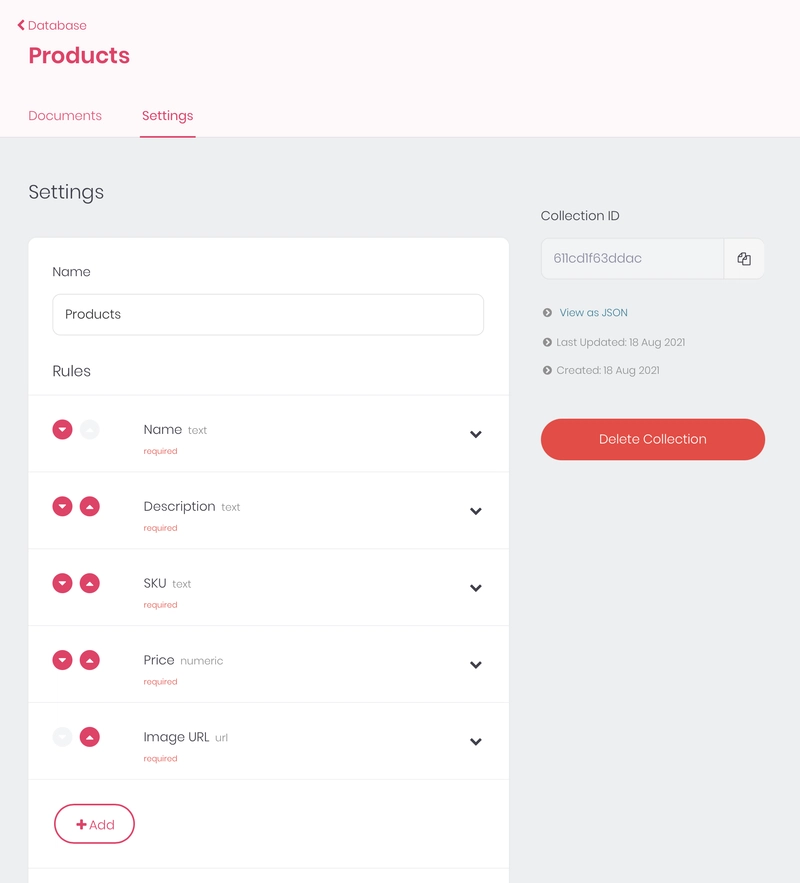Move the Description rule down

pyautogui.click(x=62, y=507)
